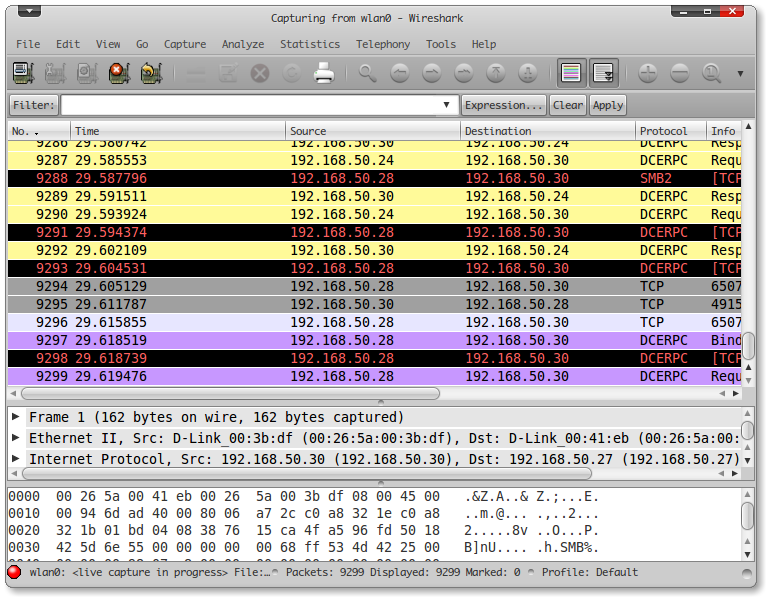Viewport: 766px width, 597px height.
Task: Open the Statistics menu
Action: coord(310,44)
